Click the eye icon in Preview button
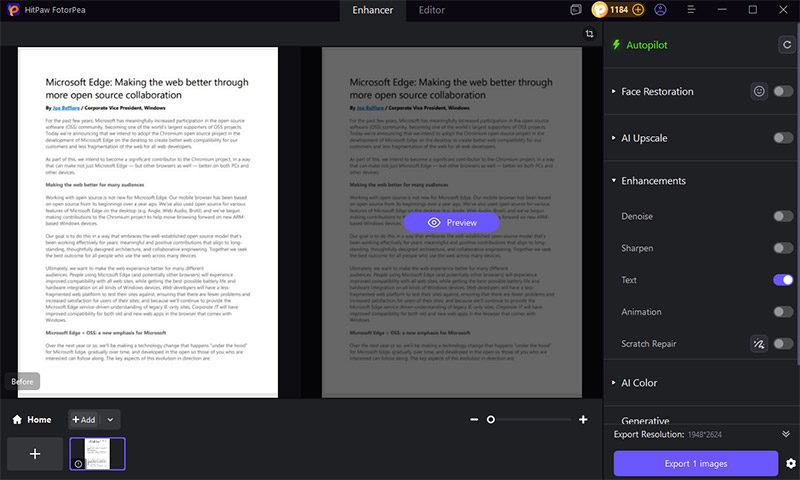800x480 pixels. [x=434, y=222]
